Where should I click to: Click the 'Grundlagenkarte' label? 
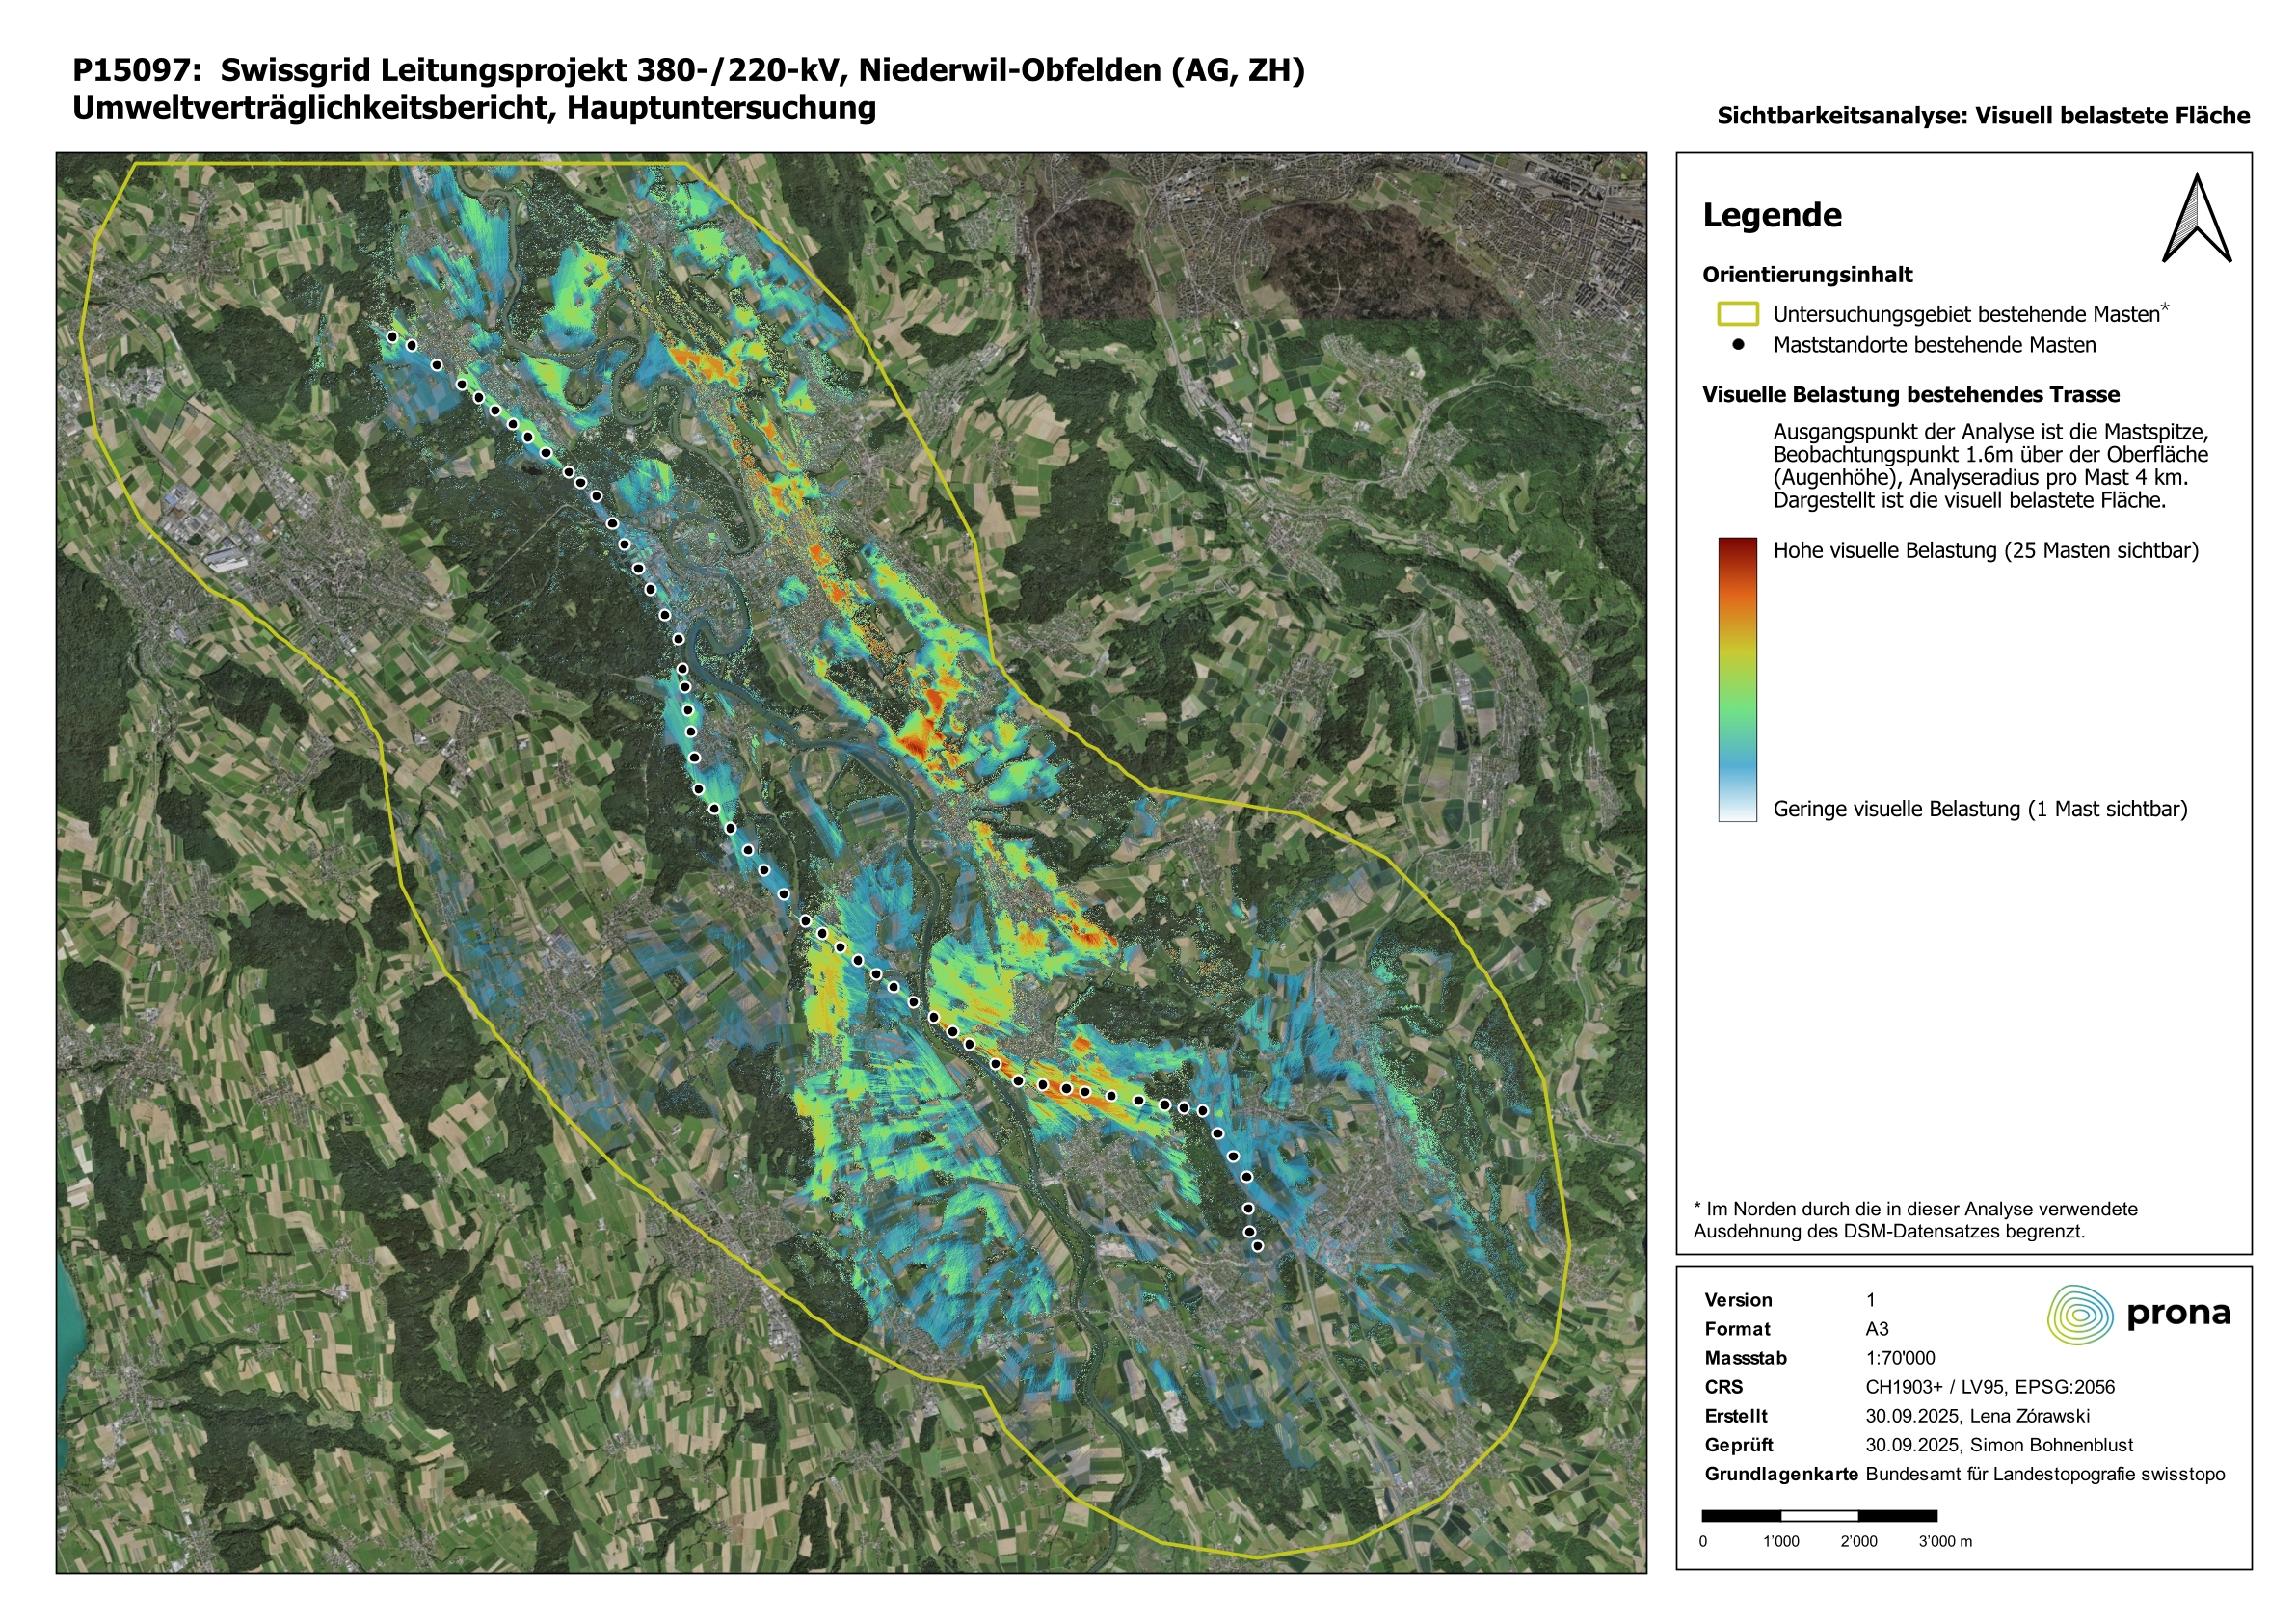(1781, 1474)
